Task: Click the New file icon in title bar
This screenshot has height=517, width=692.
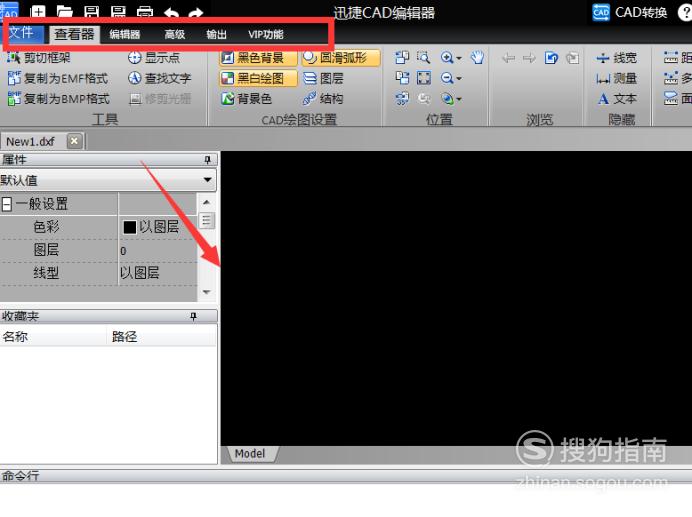Action: point(38,11)
